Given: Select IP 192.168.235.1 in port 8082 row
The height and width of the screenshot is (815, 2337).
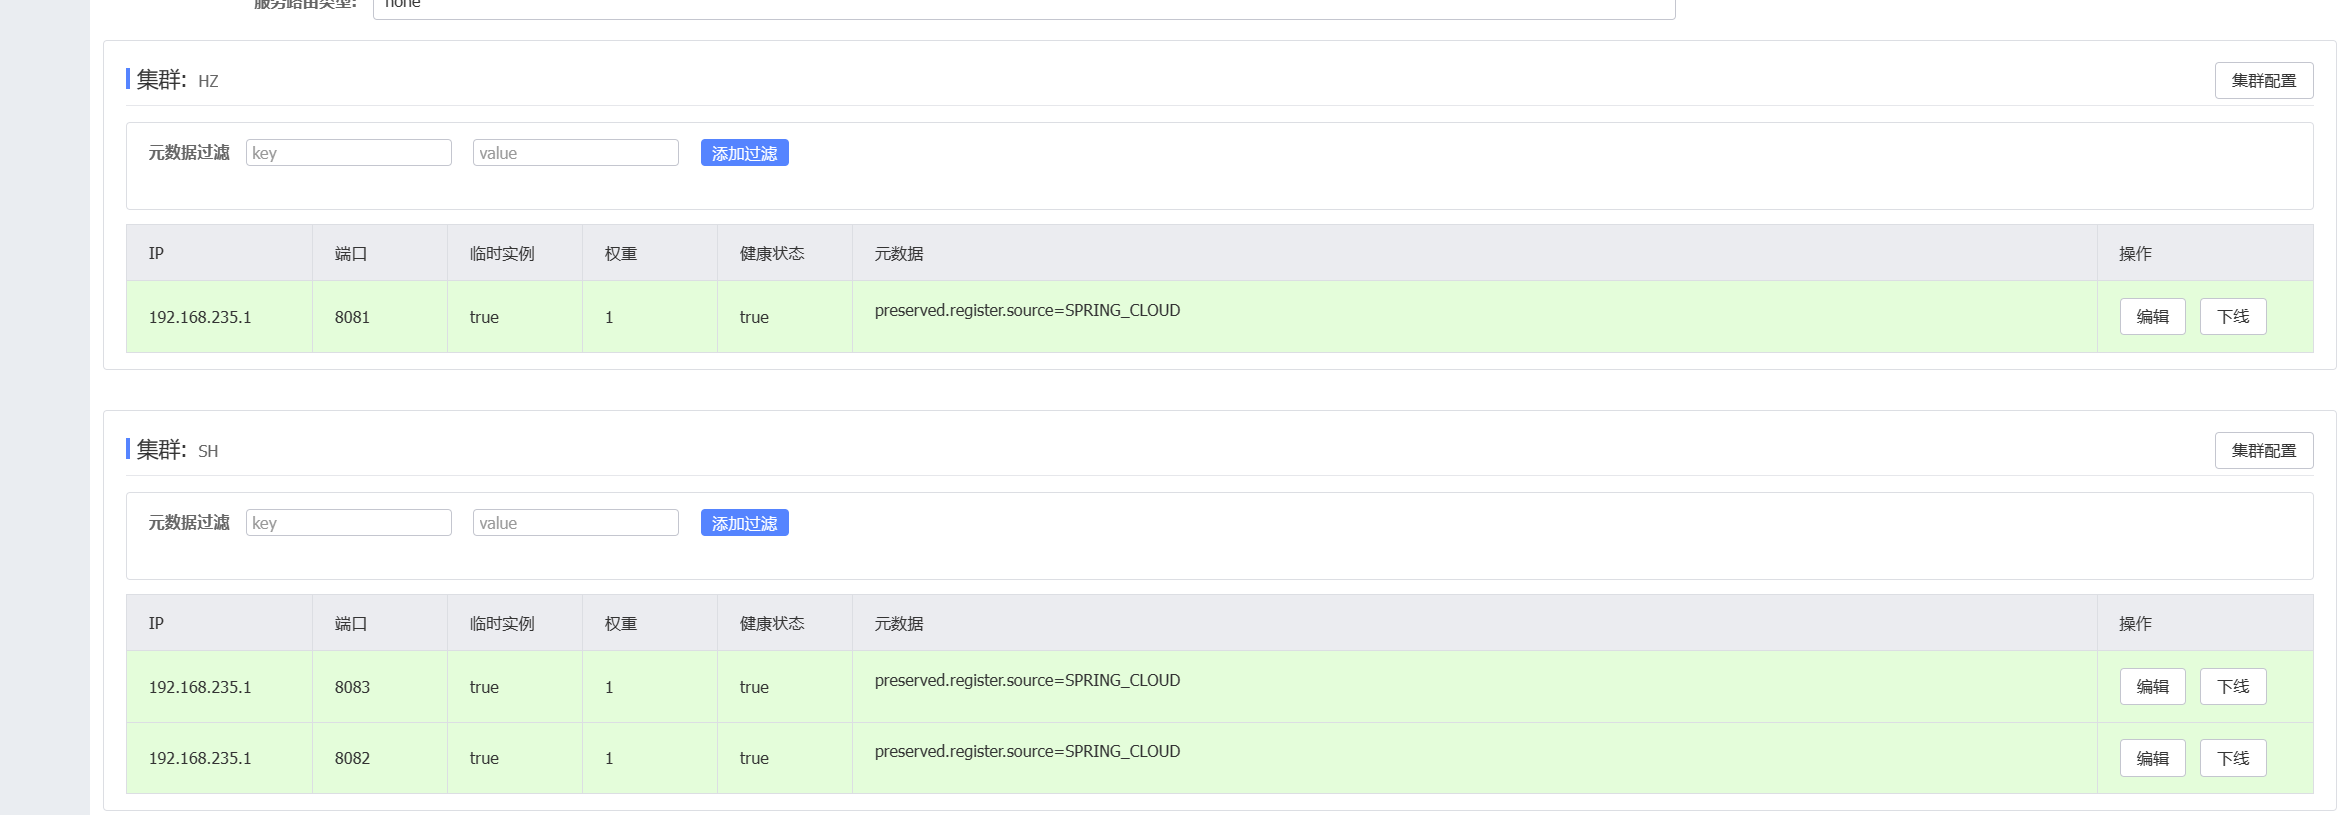Looking at the screenshot, I should (x=200, y=758).
